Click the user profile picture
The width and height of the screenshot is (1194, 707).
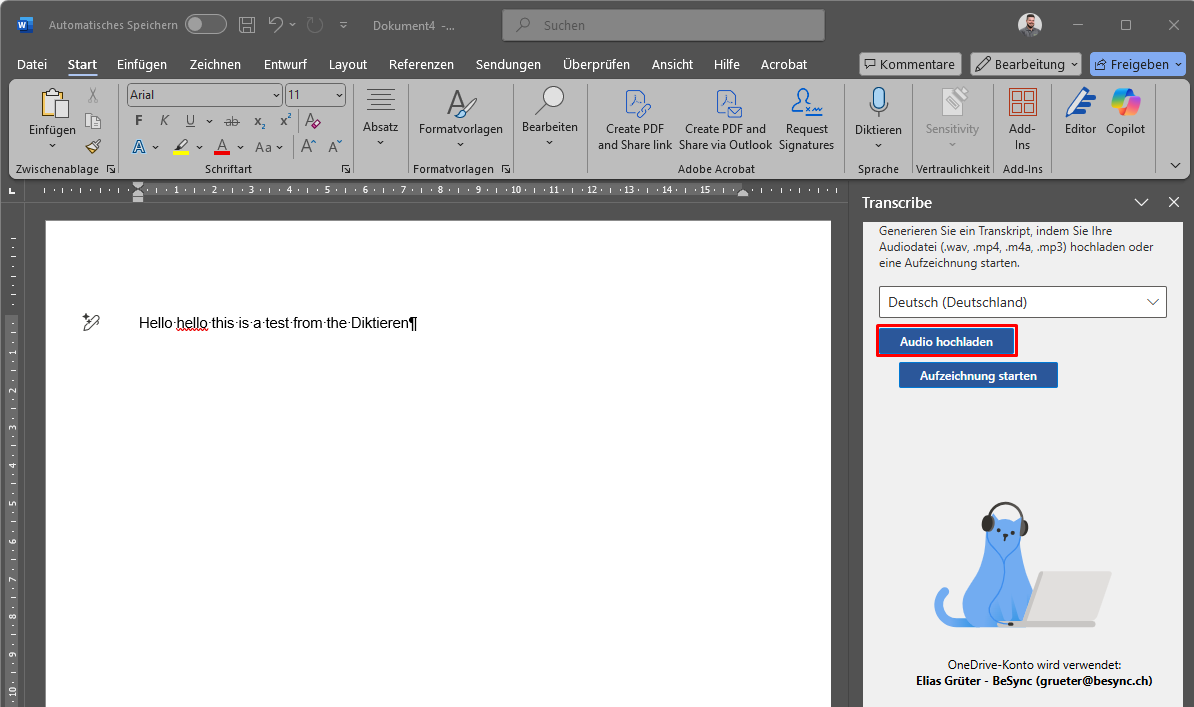pos(1030,25)
